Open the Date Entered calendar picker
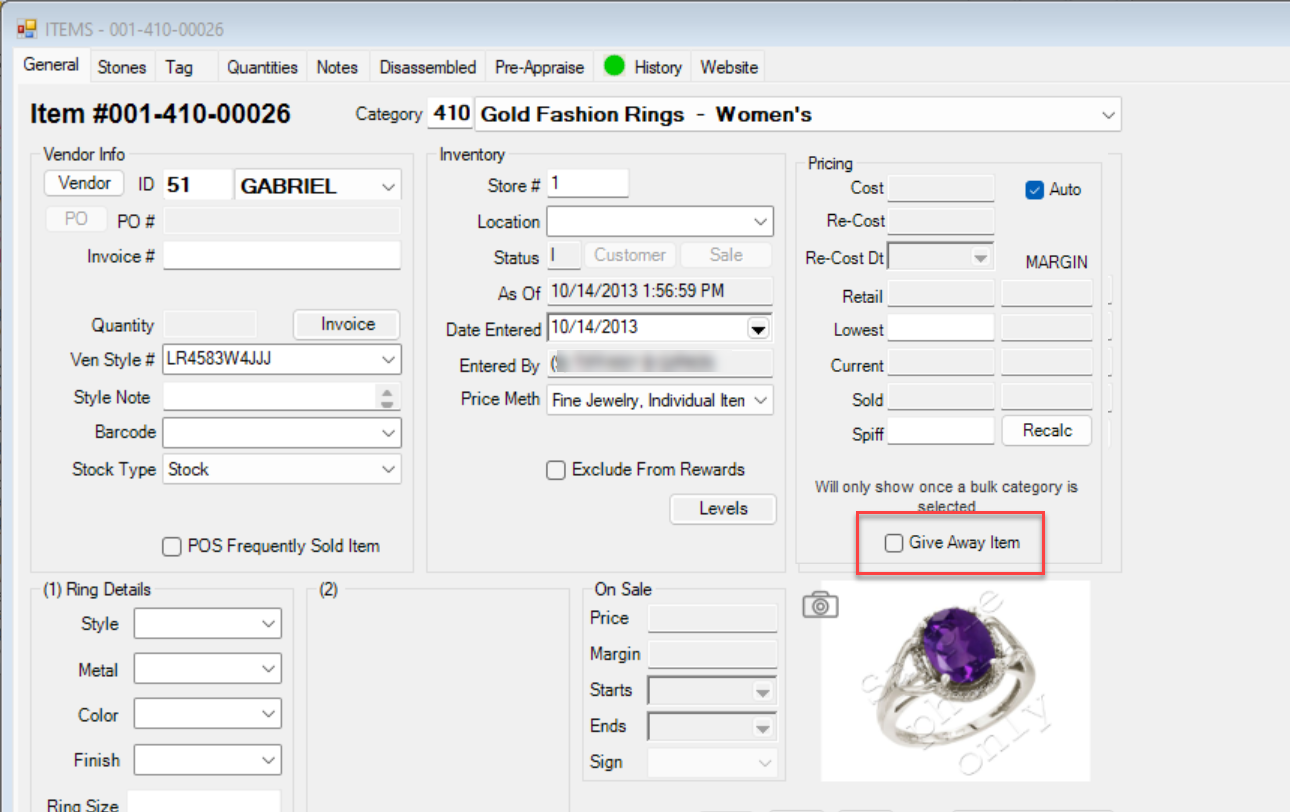The width and height of the screenshot is (1290, 812). 759,328
